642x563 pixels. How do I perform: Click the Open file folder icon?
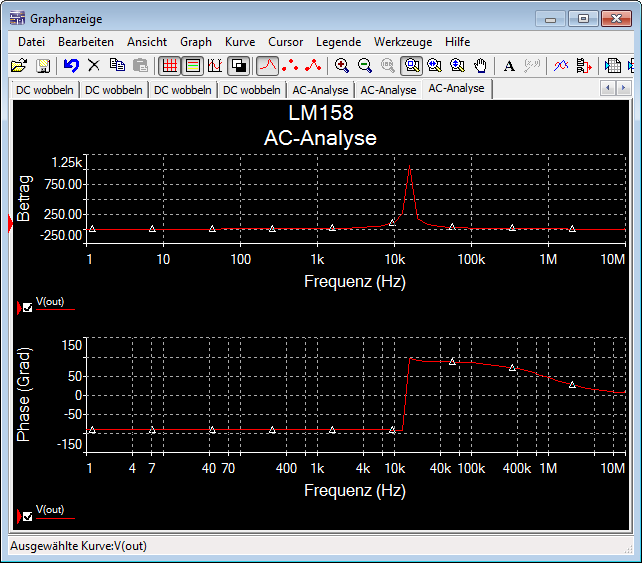[x=19, y=66]
